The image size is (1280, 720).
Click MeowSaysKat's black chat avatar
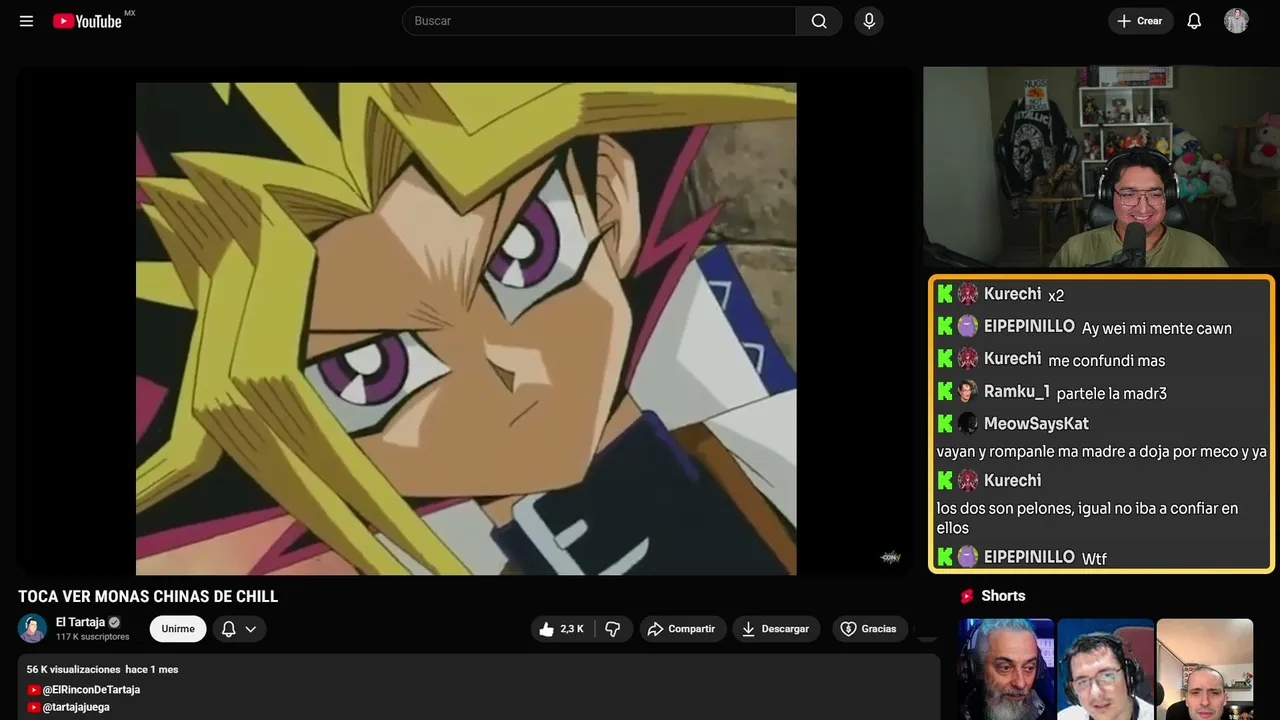click(967, 423)
